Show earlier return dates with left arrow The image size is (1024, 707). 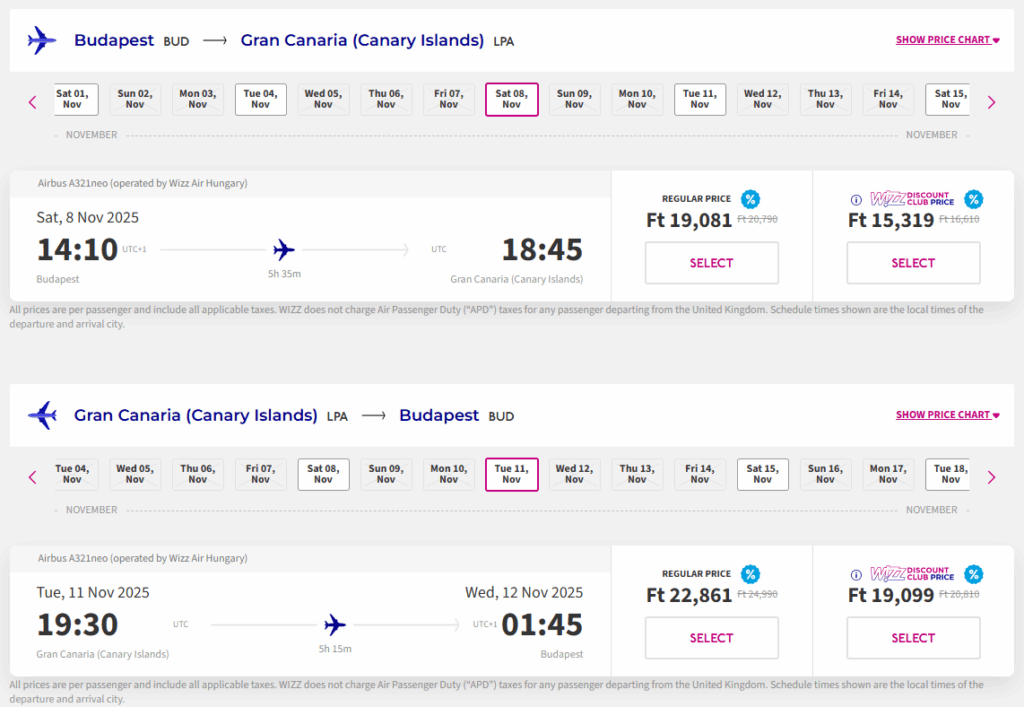click(x=32, y=477)
